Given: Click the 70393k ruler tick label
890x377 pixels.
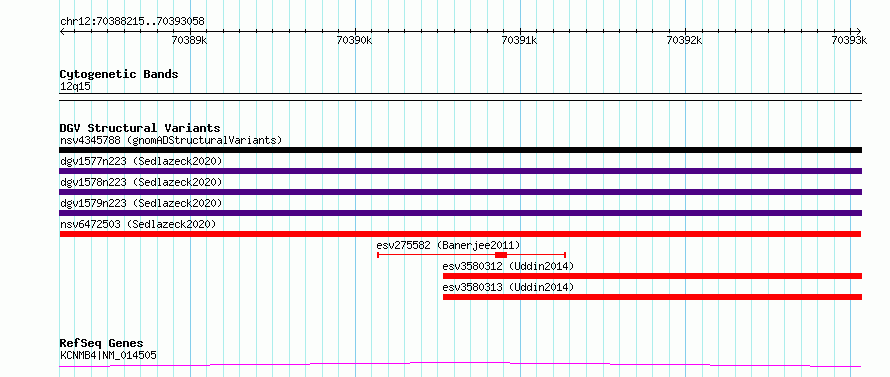Looking at the screenshot, I should pos(850,40).
